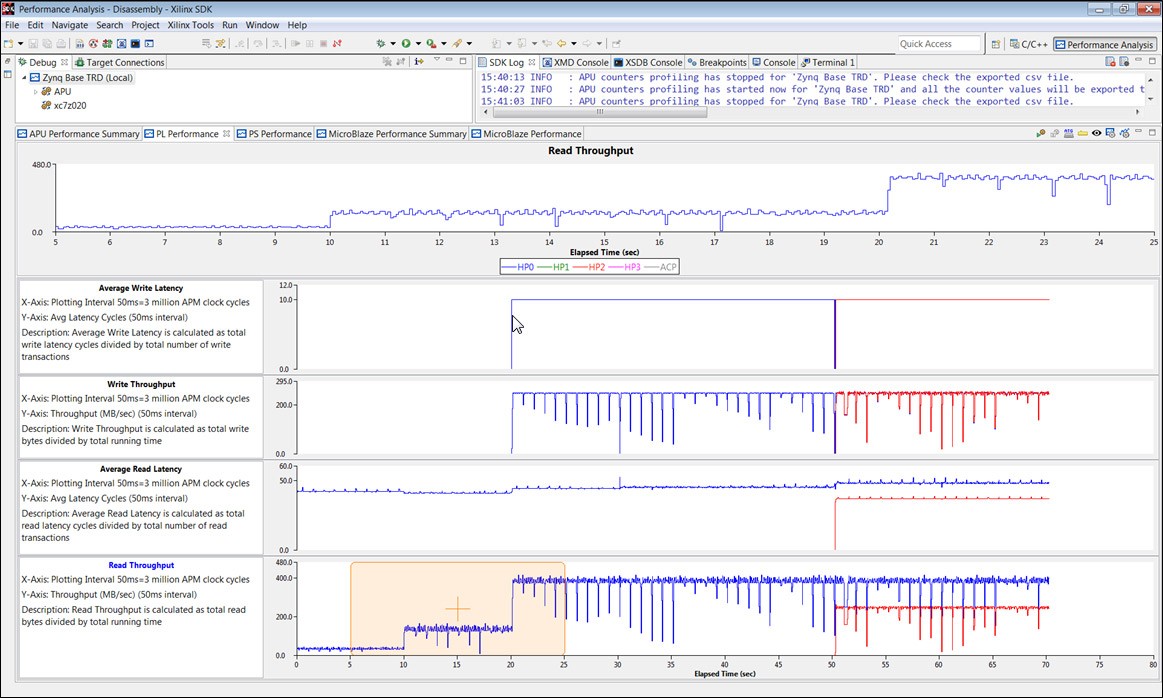Switch to the C/C++ perspective

(x=1029, y=45)
